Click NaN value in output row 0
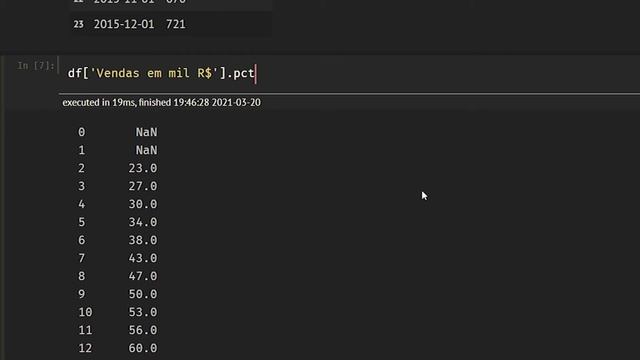This screenshot has width=640, height=360. (147, 132)
